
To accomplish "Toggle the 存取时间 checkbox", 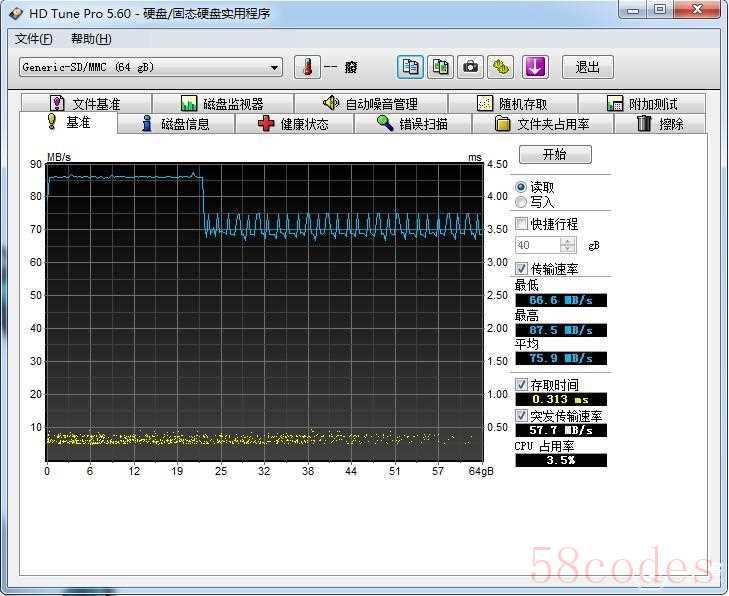I will point(522,384).
